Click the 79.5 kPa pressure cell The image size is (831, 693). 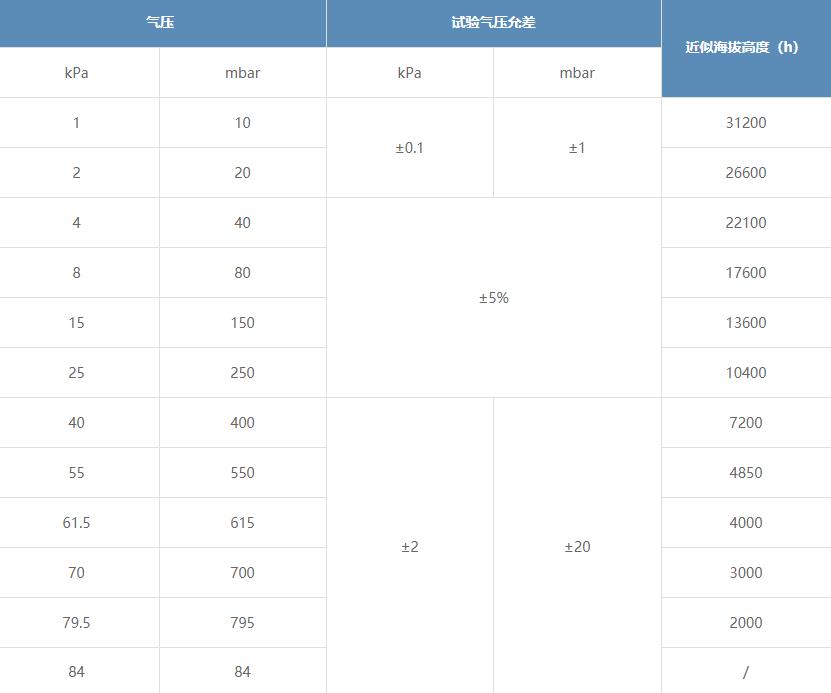[77, 623]
